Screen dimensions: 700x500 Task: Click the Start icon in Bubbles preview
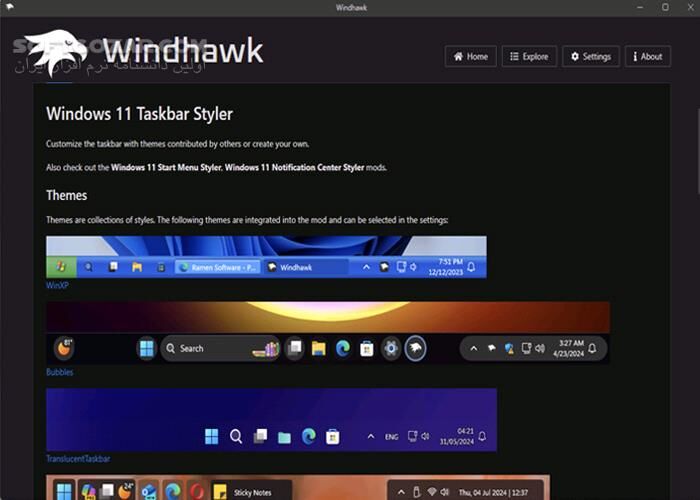point(146,348)
